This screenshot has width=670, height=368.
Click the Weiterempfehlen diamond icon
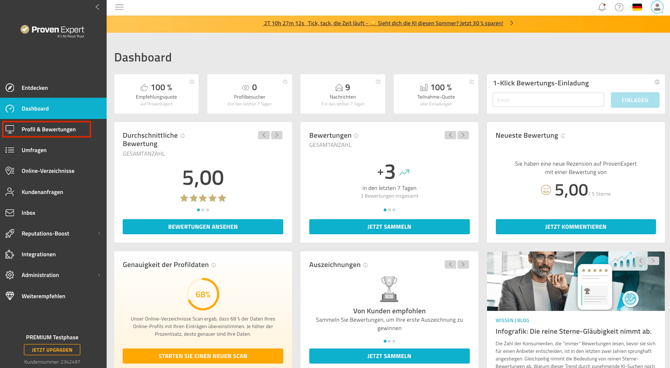point(10,296)
